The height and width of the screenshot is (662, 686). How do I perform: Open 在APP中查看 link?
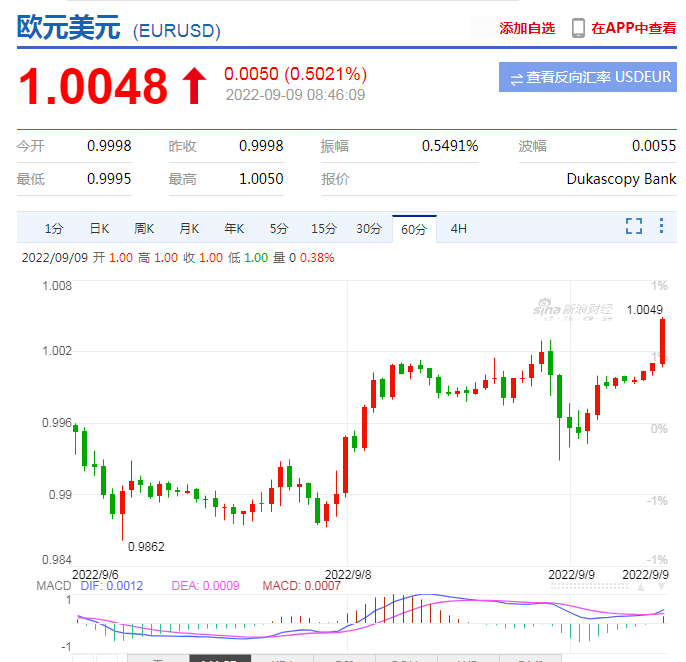[634, 28]
